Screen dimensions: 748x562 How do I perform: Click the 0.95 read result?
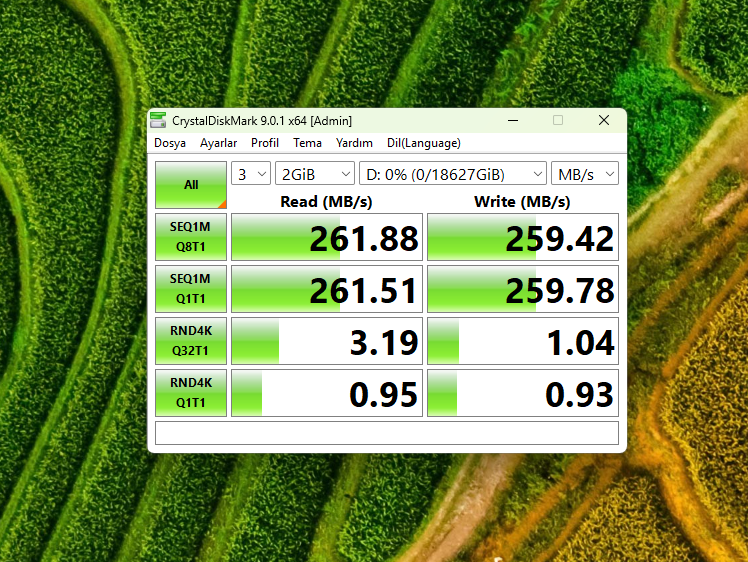(x=327, y=393)
